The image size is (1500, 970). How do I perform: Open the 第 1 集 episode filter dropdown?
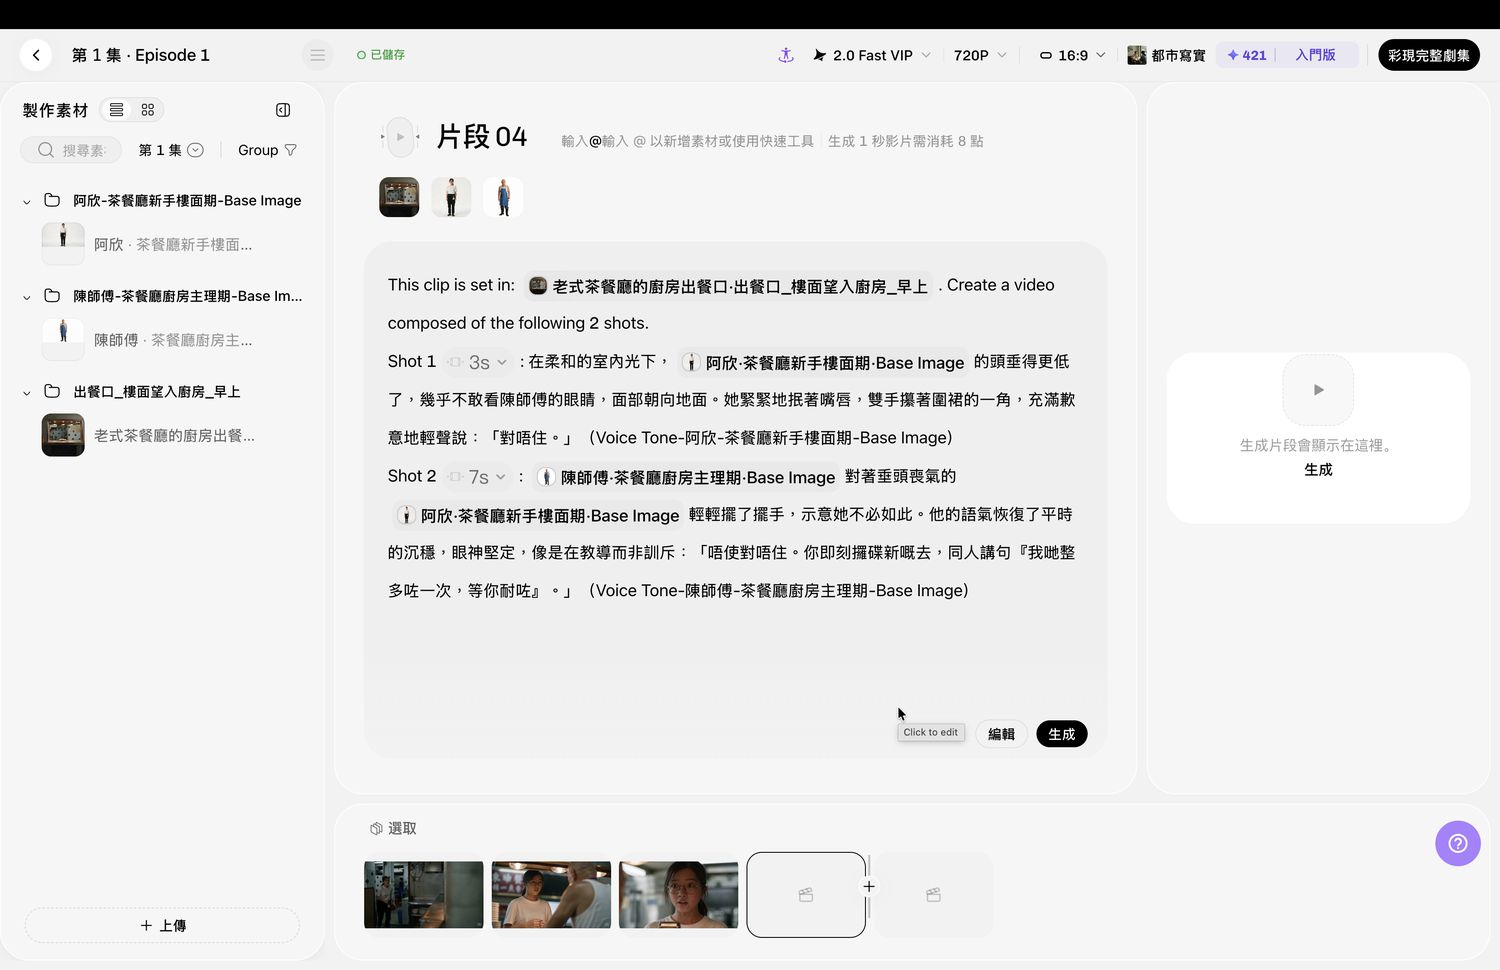[x=171, y=150]
